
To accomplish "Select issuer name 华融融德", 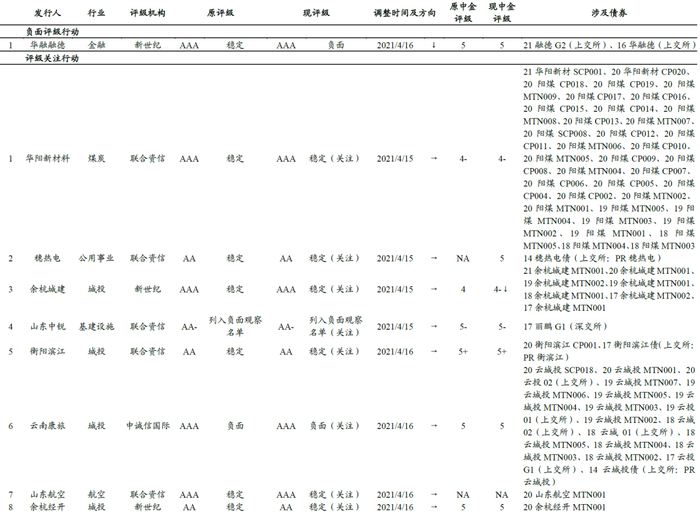I will click(x=47, y=45).
